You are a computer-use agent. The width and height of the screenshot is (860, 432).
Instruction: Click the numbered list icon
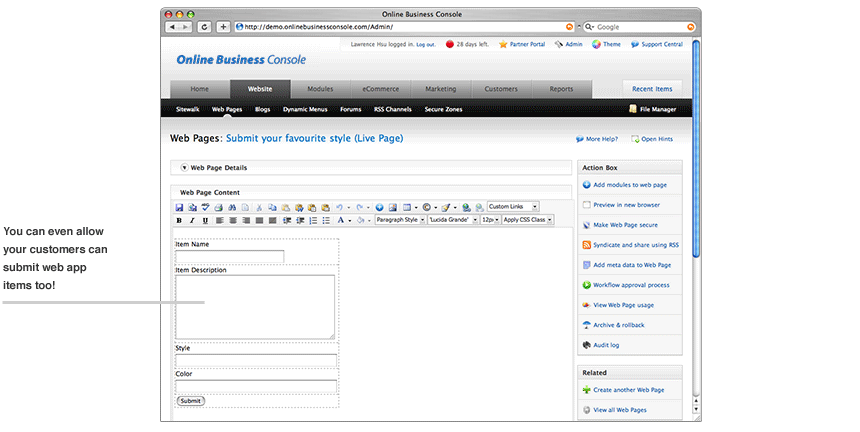tap(312, 220)
